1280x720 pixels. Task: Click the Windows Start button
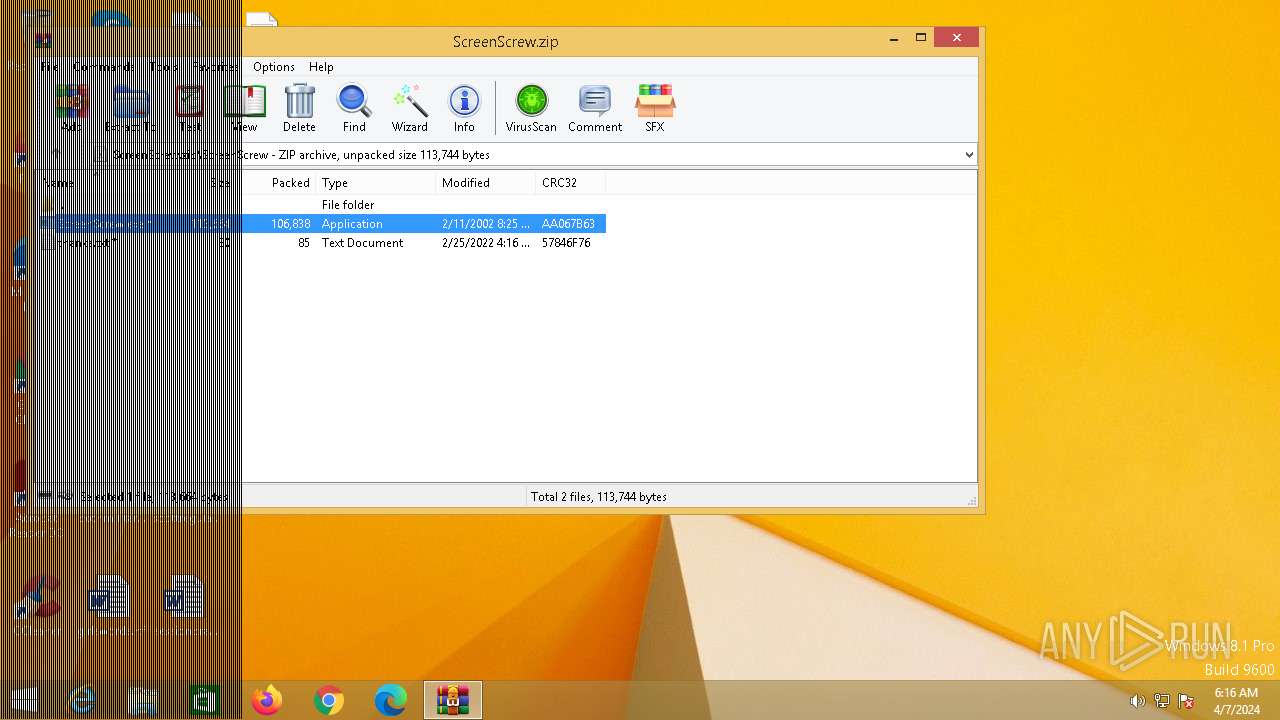click(x=24, y=700)
